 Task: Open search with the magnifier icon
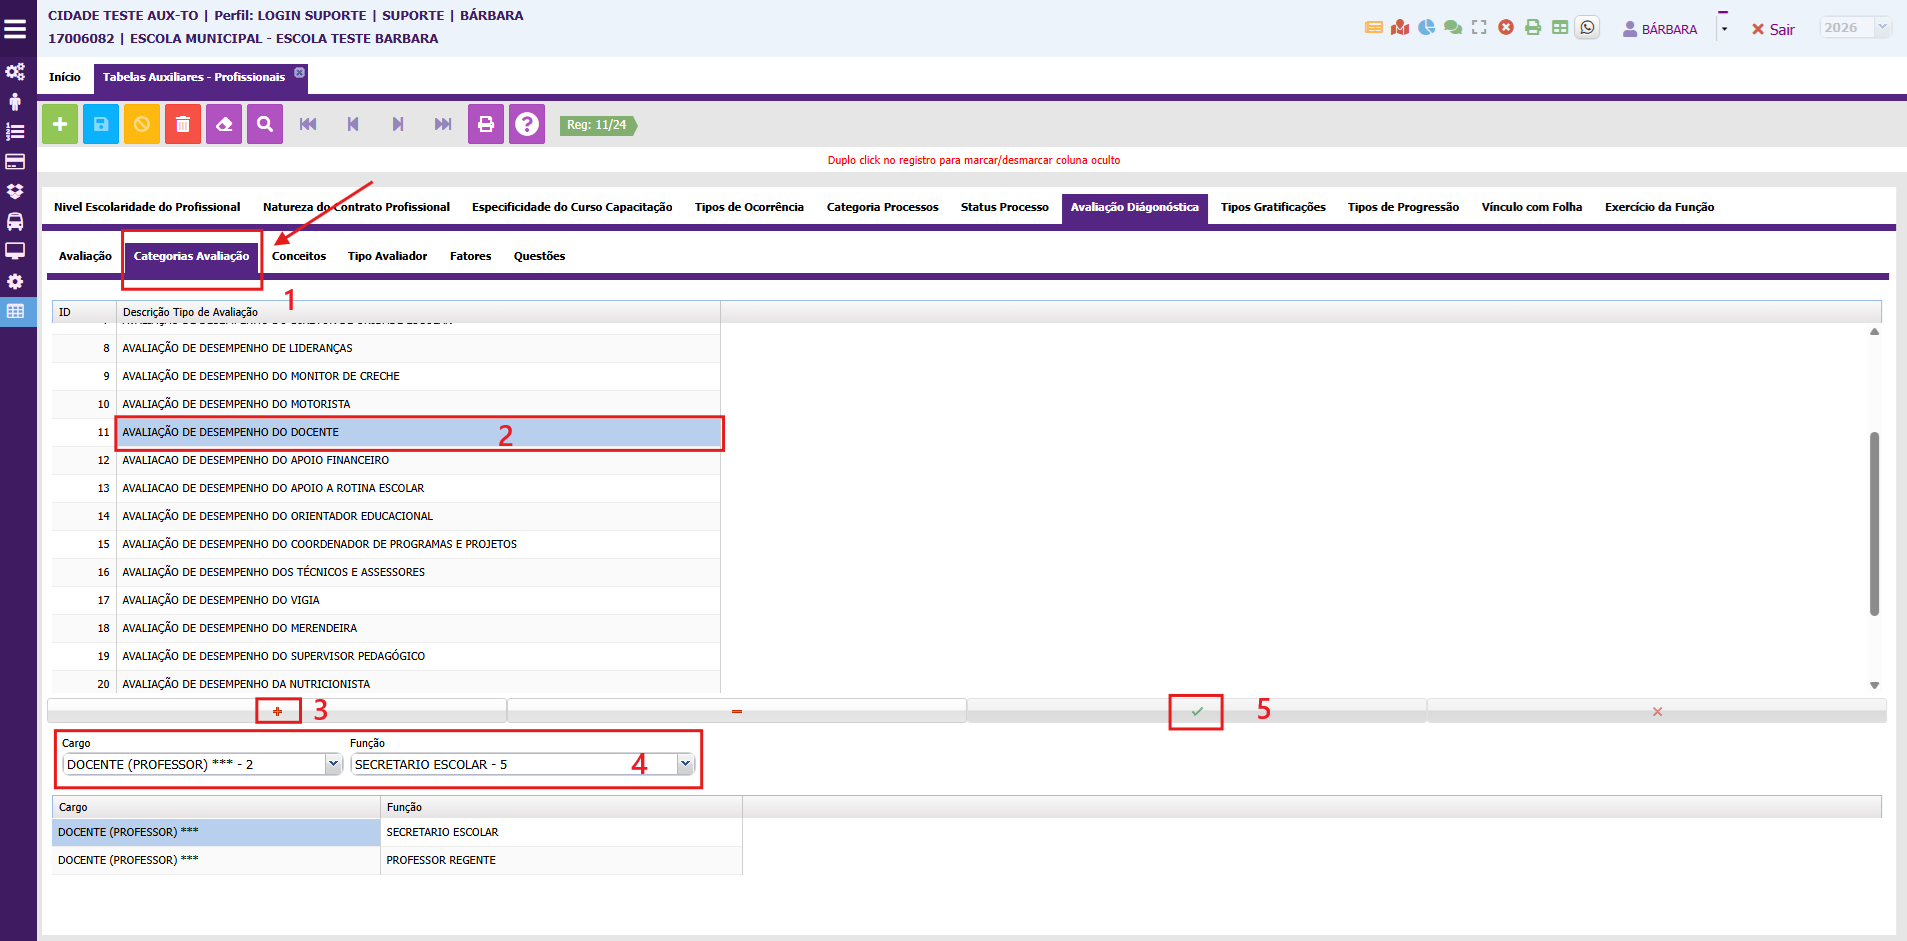click(265, 124)
